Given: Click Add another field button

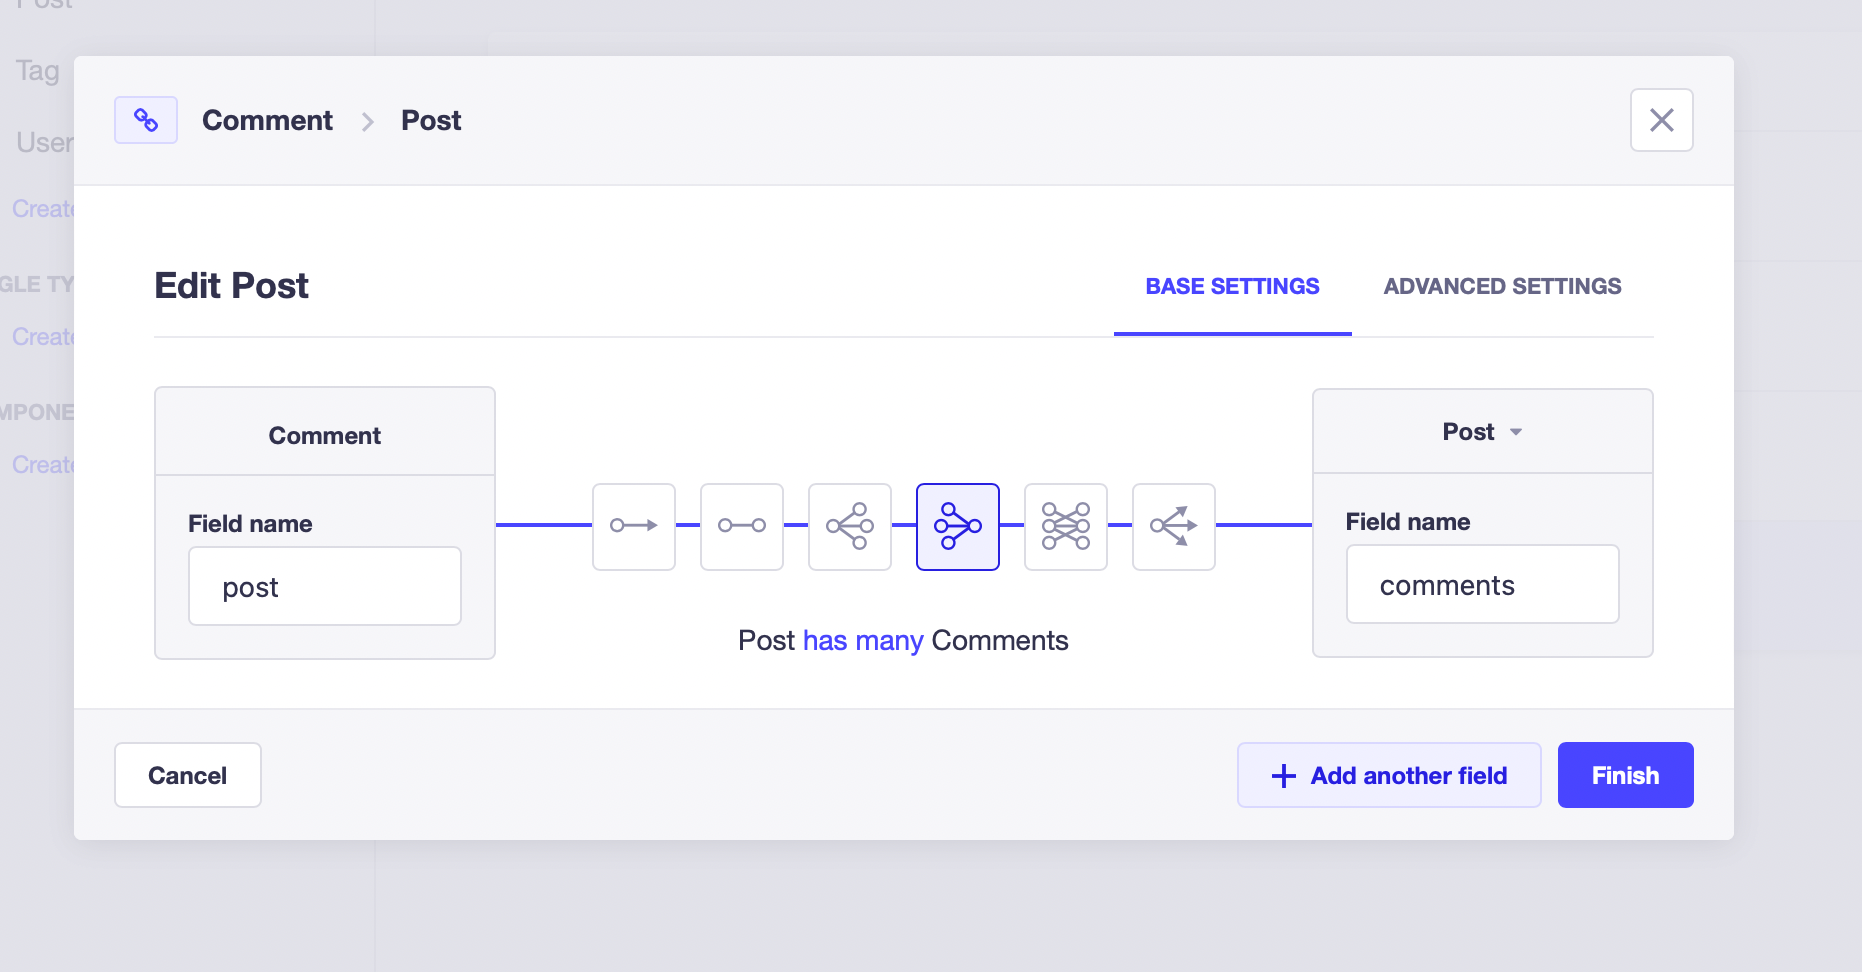Looking at the screenshot, I should [1389, 775].
